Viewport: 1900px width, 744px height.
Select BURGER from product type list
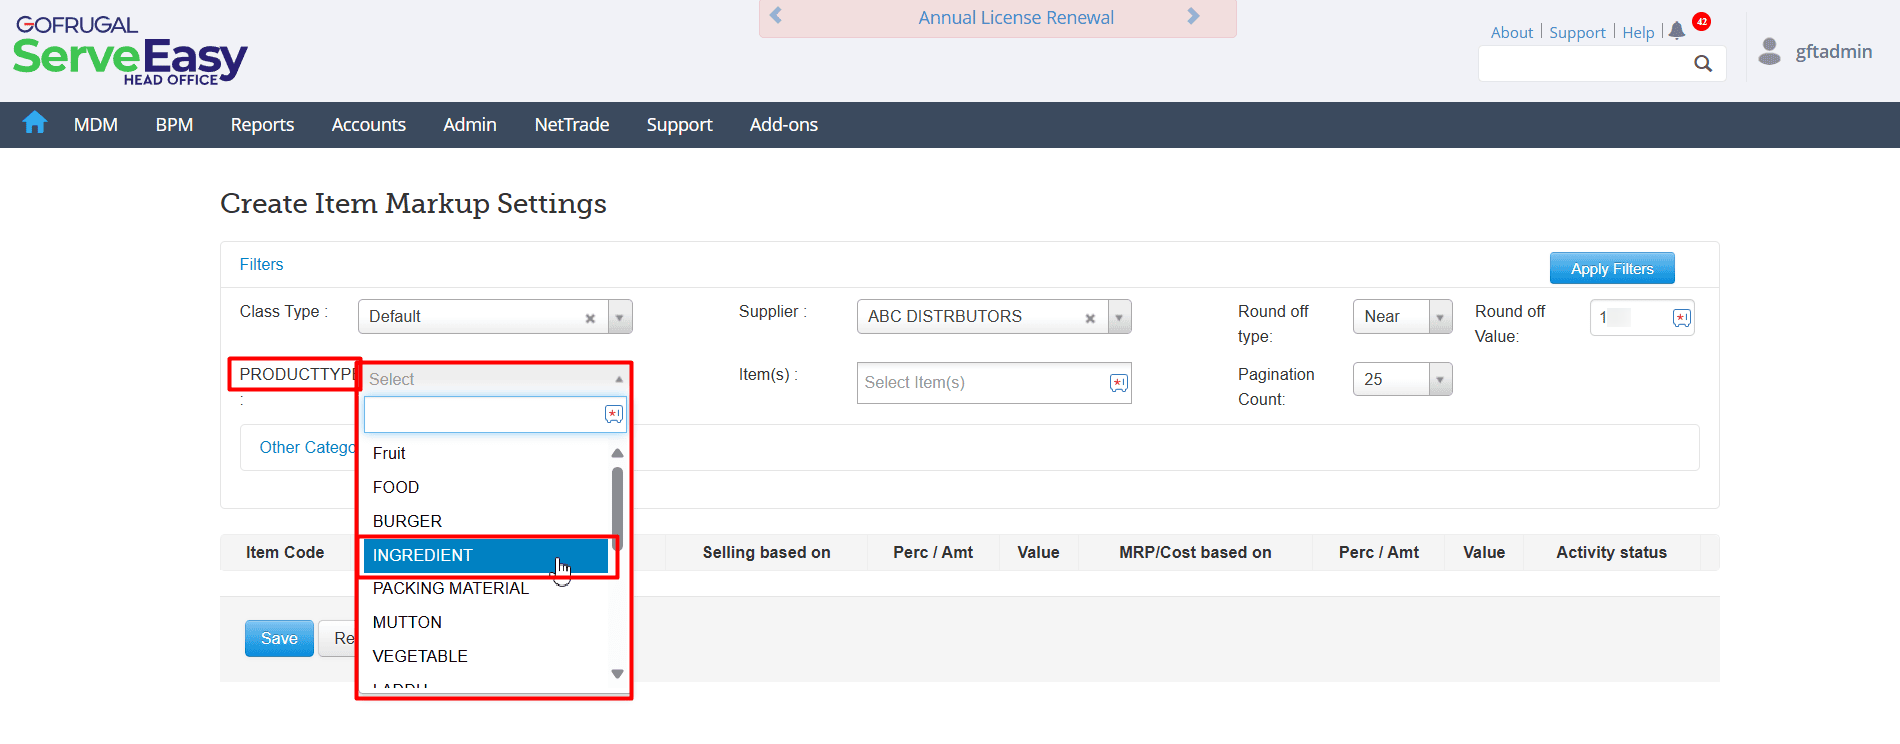tap(486, 521)
